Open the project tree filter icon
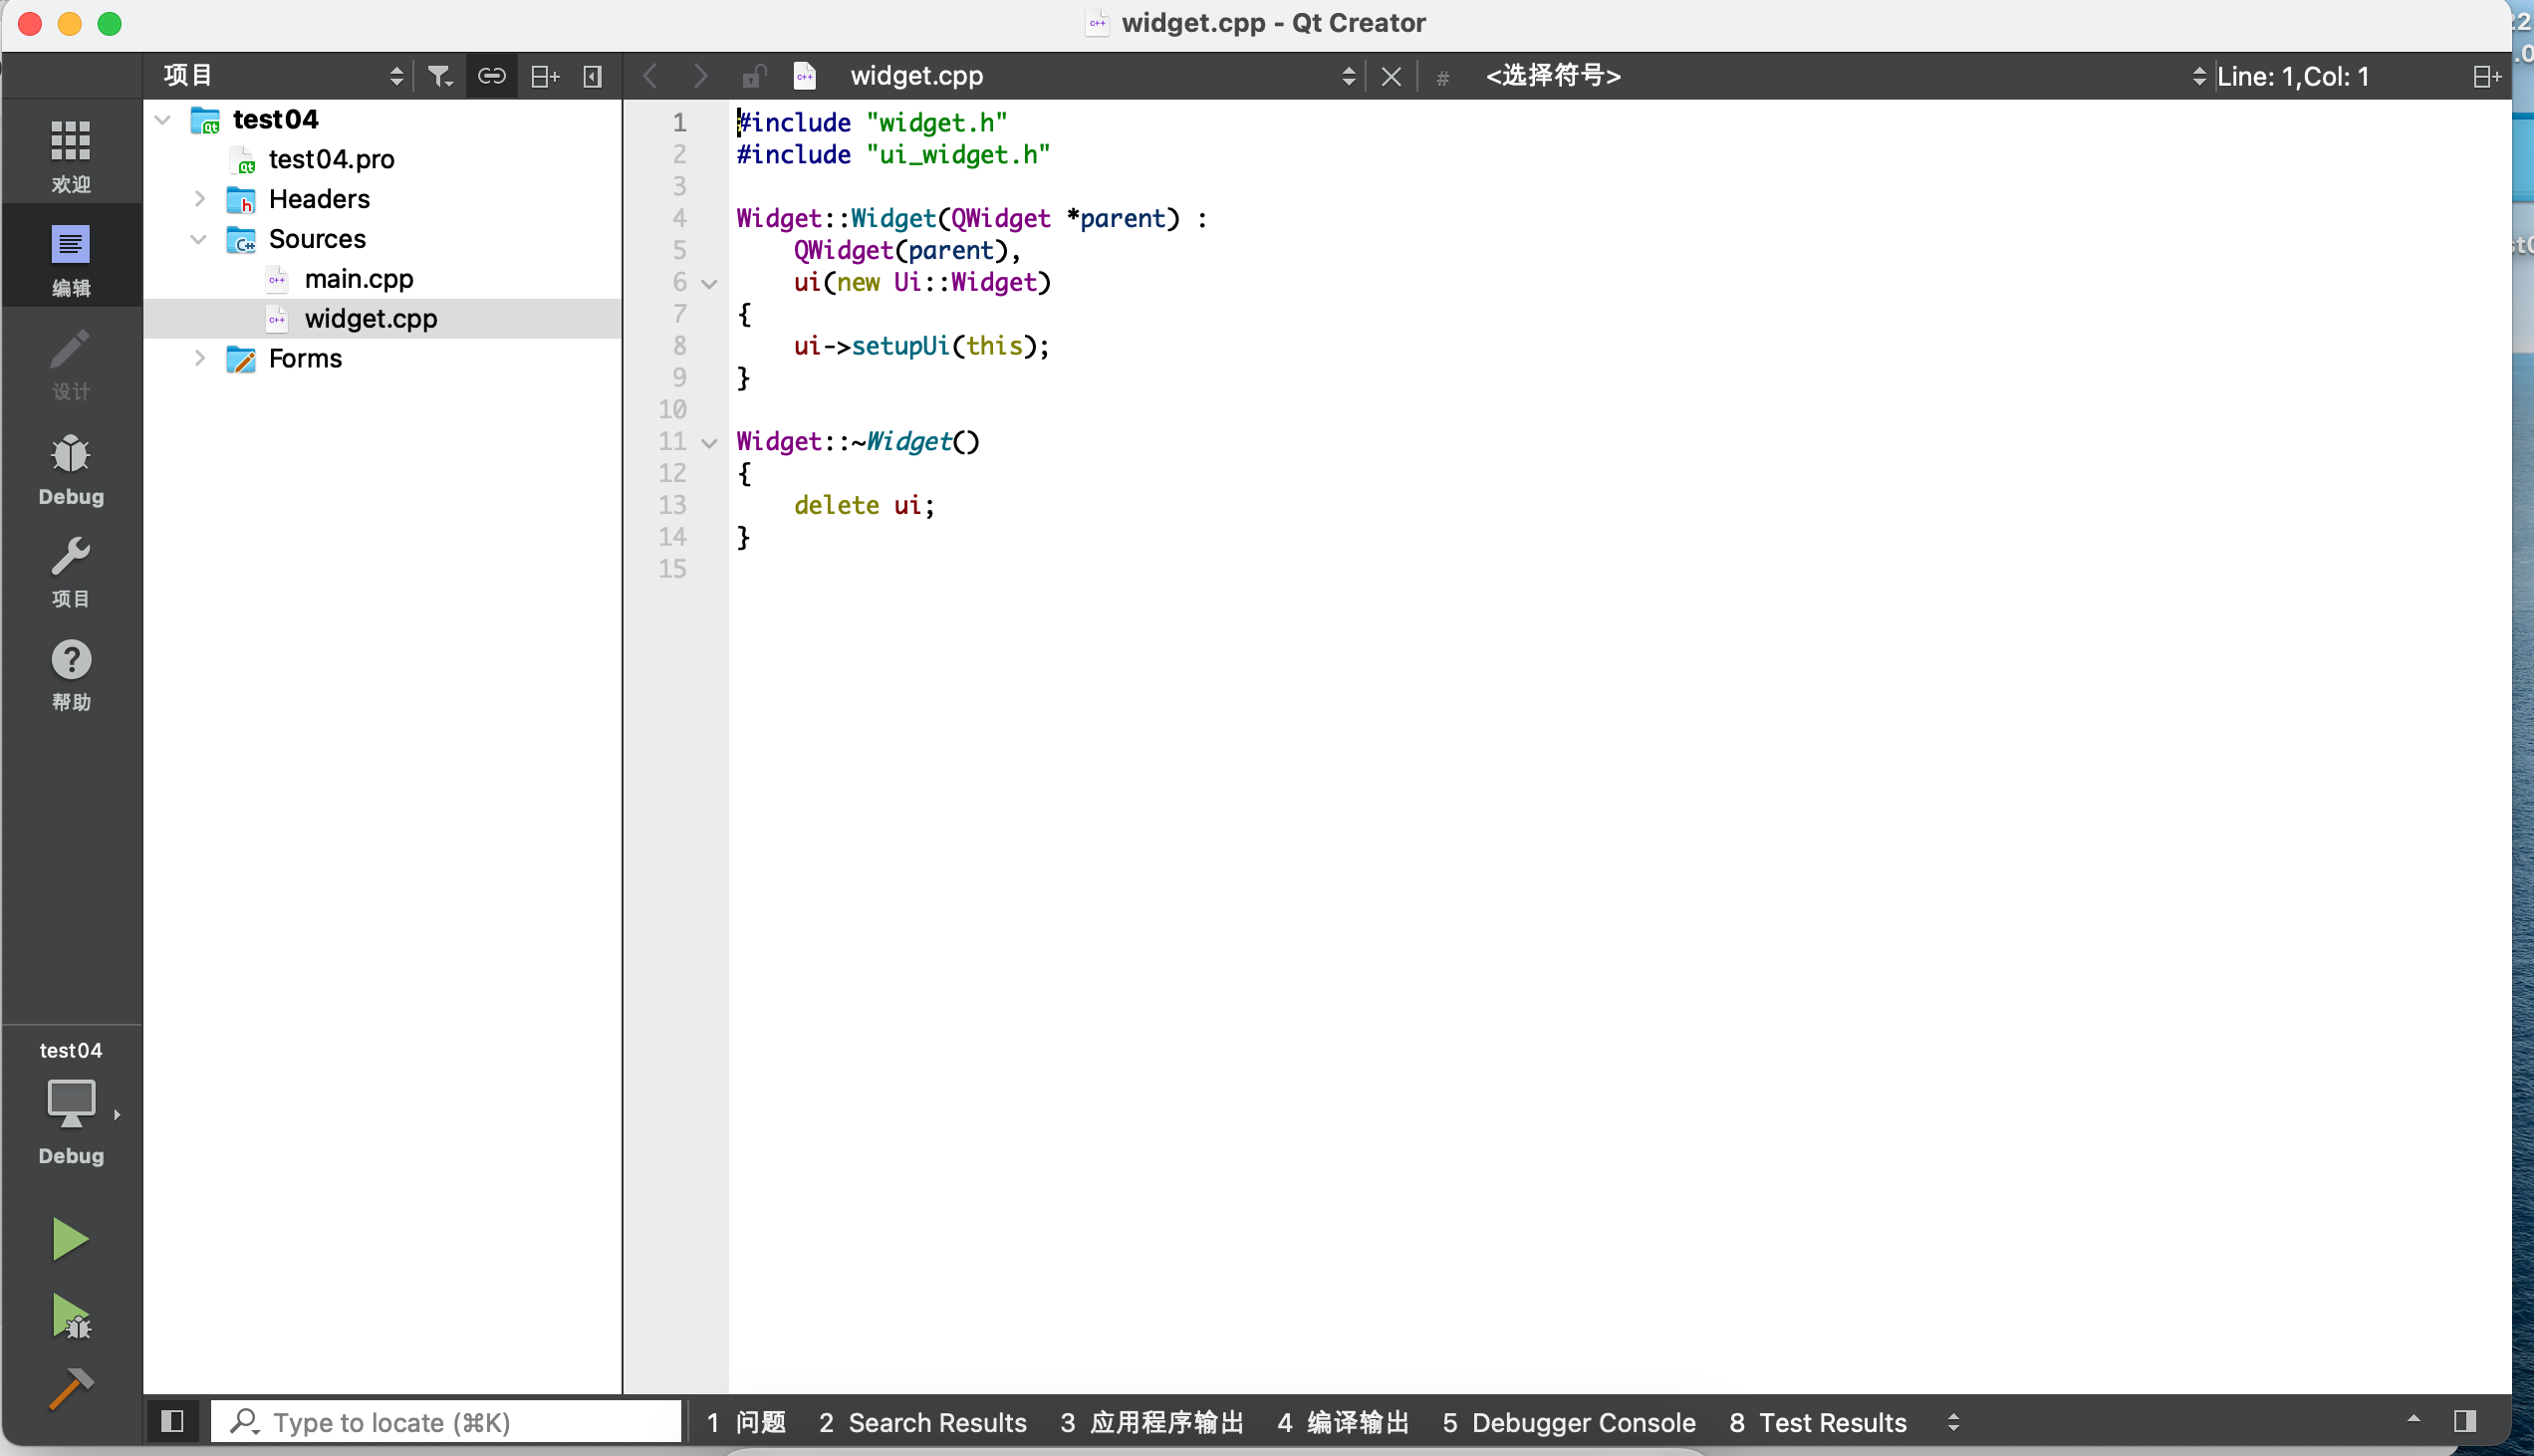Screen dimensions: 2534x1456 pos(439,75)
